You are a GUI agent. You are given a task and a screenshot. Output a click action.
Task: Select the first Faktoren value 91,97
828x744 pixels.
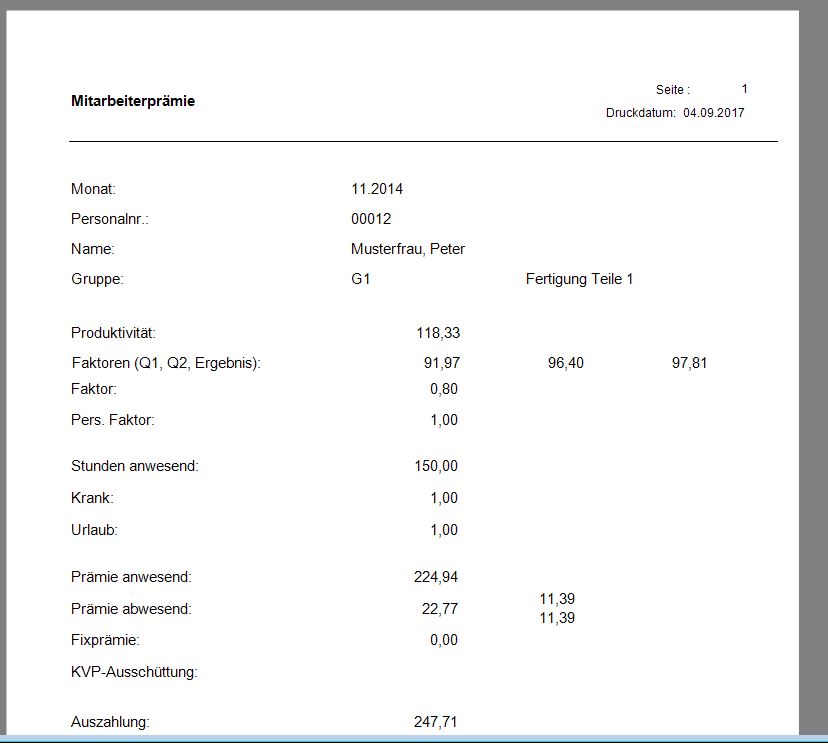(x=440, y=363)
